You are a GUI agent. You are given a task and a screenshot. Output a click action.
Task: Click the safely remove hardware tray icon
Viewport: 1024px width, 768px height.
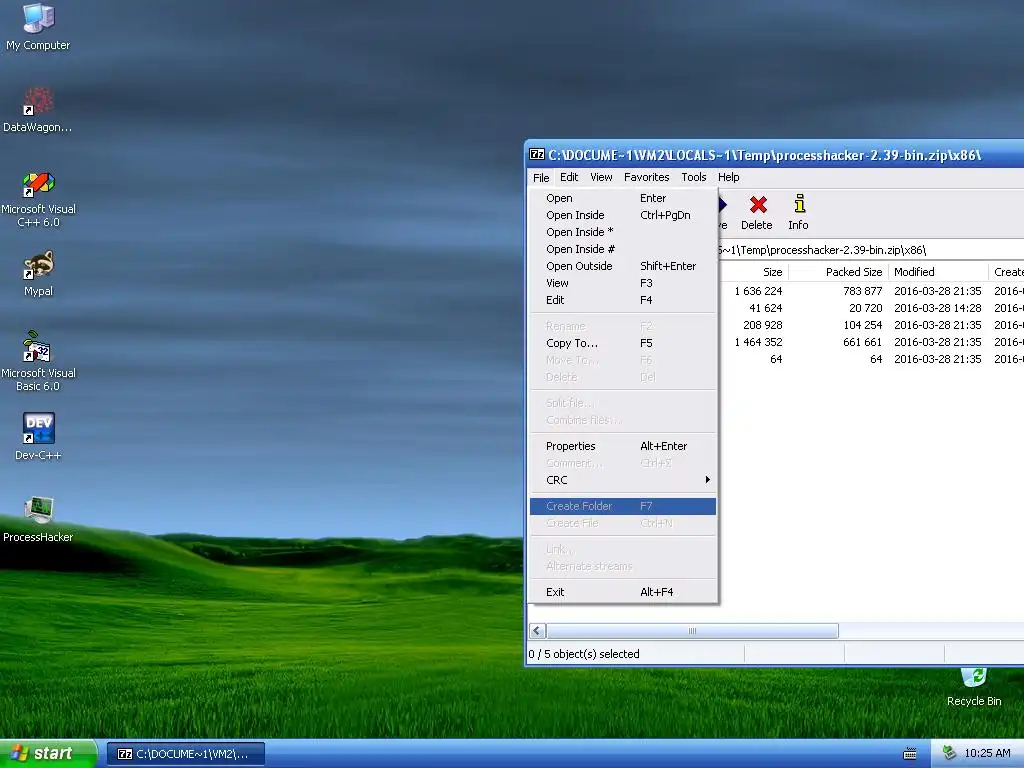click(x=950, y=753)
